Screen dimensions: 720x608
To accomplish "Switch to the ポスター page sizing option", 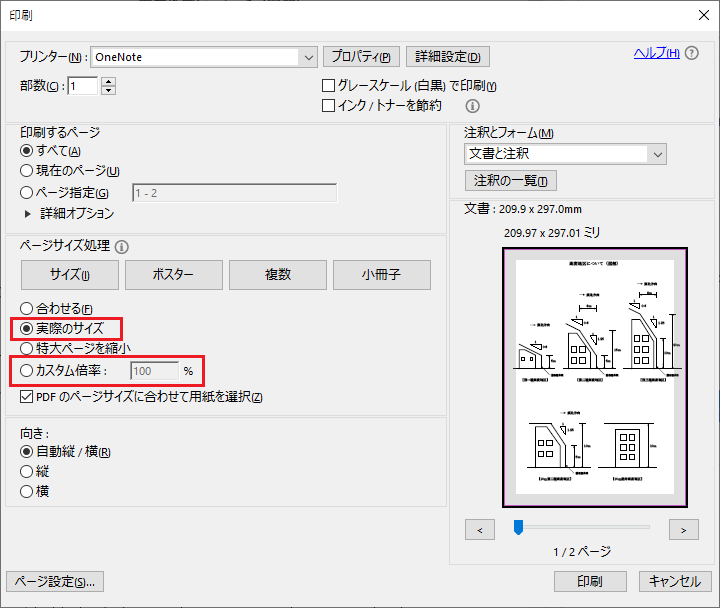I will coord(174,275).
